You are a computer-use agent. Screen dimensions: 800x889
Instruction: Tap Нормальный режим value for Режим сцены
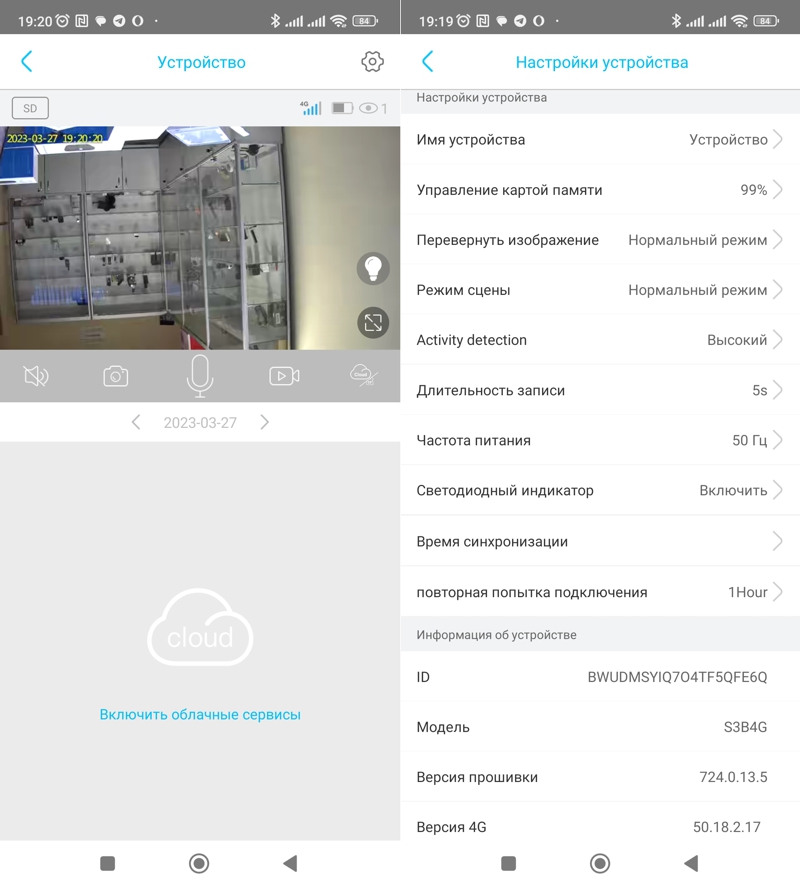click(x=697, y=290)
